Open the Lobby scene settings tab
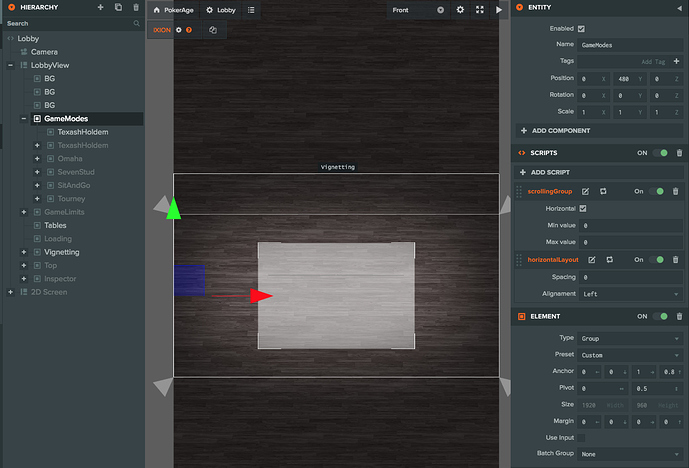Viewport: 689px width, 468px height. pos(221,10)
